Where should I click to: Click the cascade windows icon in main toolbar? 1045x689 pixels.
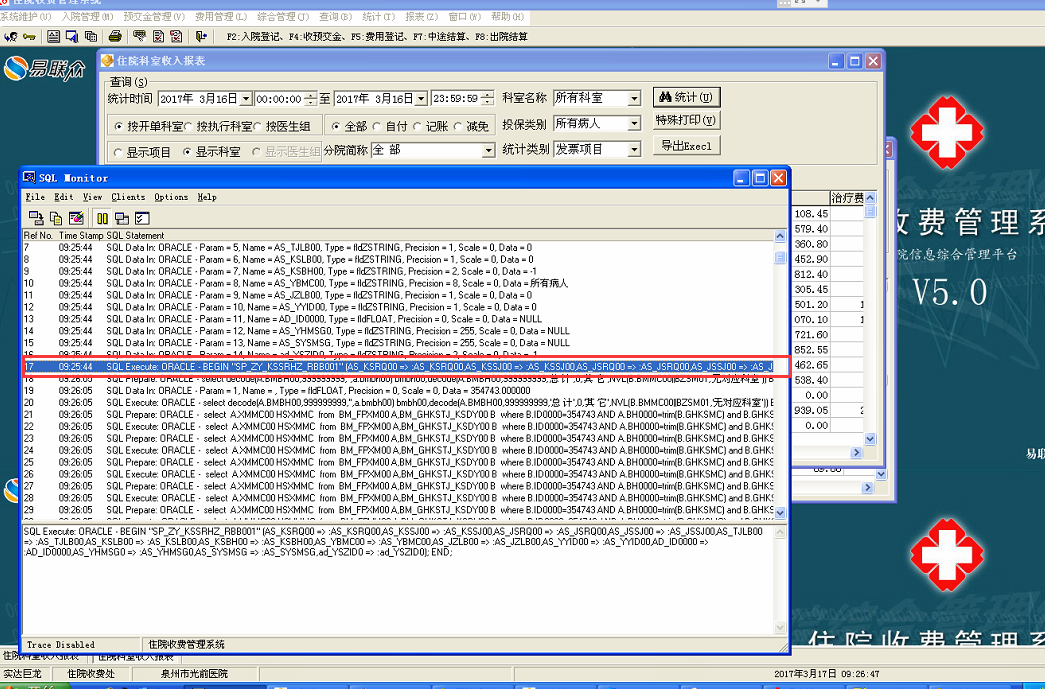tap(91, 37)
